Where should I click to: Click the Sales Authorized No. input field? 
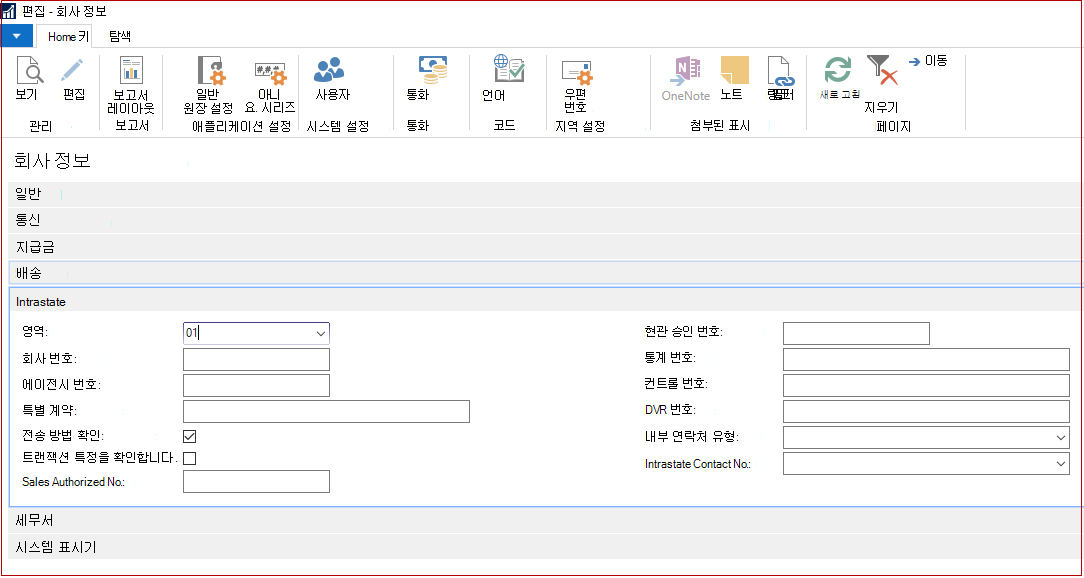pos(256,481)
